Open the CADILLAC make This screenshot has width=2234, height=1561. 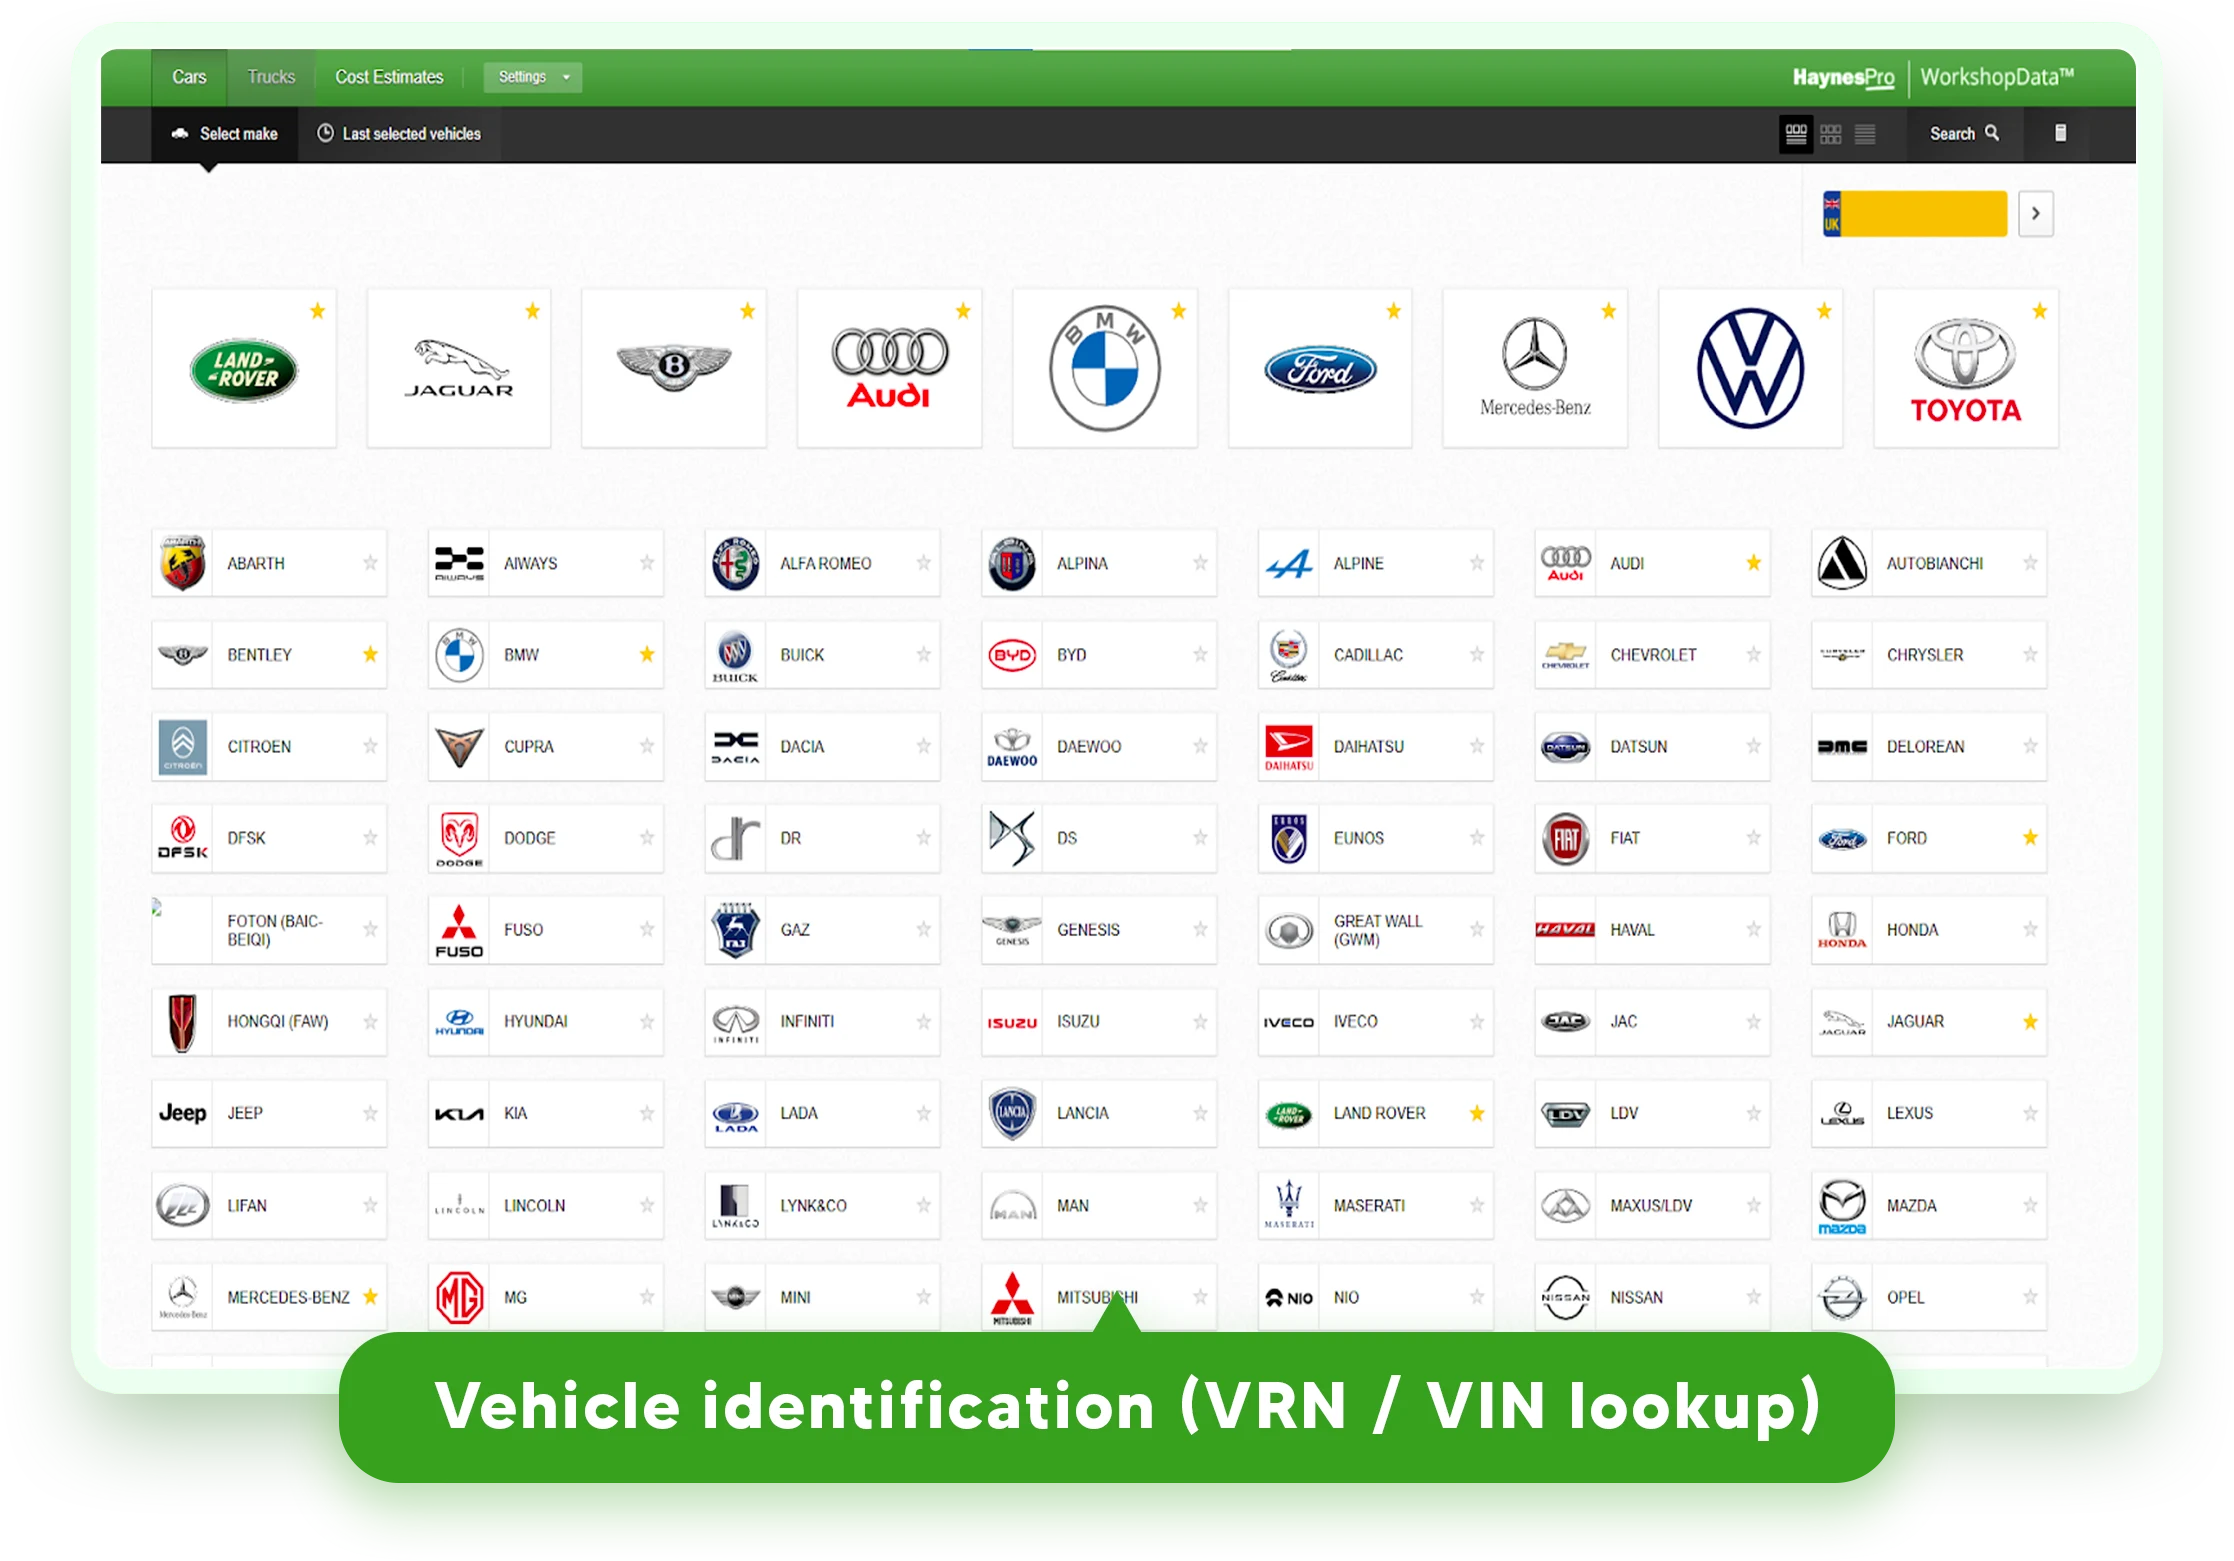(x=1375, y=655)
